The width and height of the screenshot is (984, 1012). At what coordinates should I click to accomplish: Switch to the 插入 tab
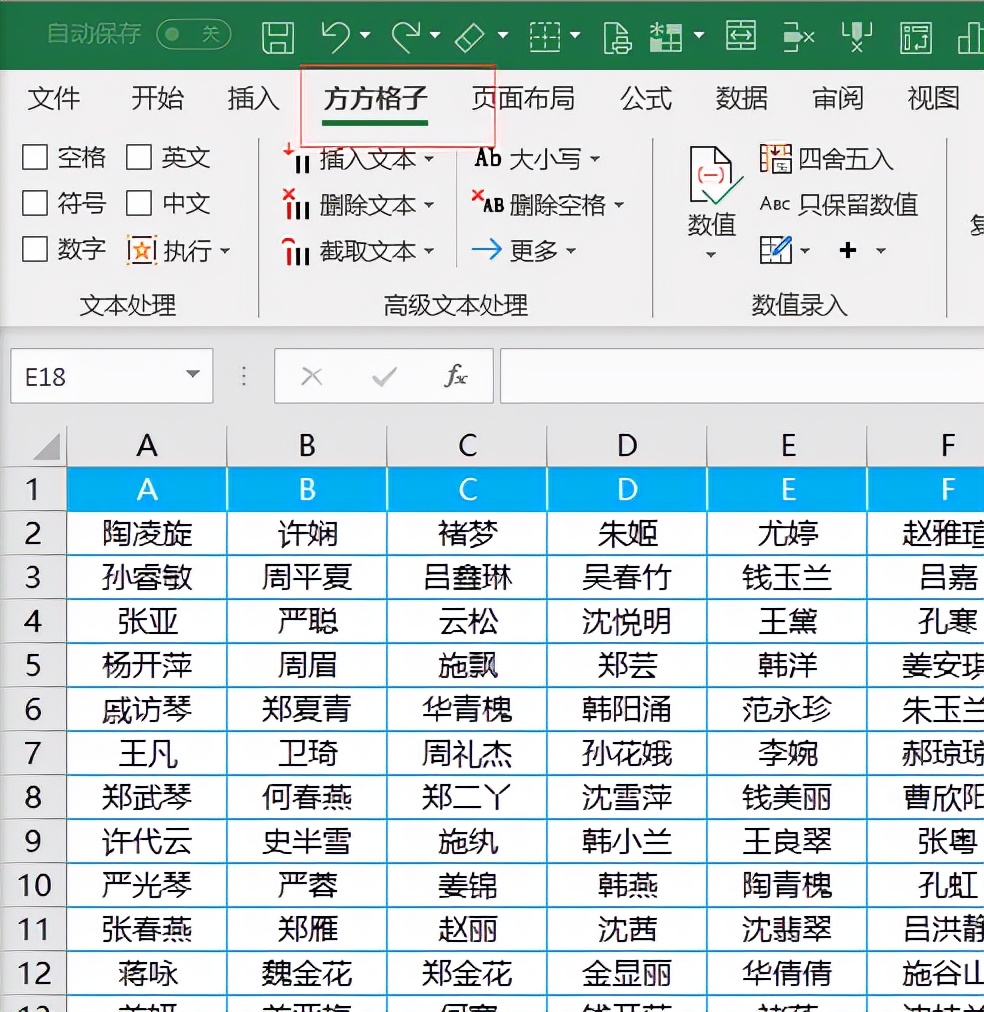[254, 99]
